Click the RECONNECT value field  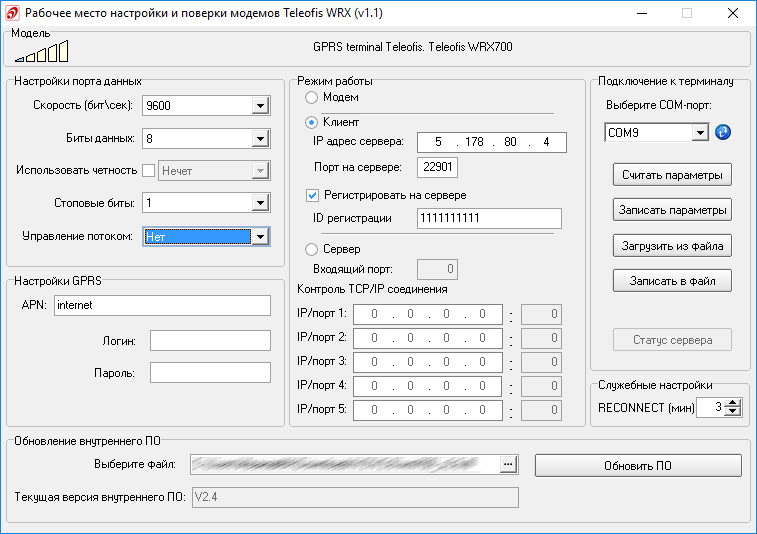tap(711, 407)
